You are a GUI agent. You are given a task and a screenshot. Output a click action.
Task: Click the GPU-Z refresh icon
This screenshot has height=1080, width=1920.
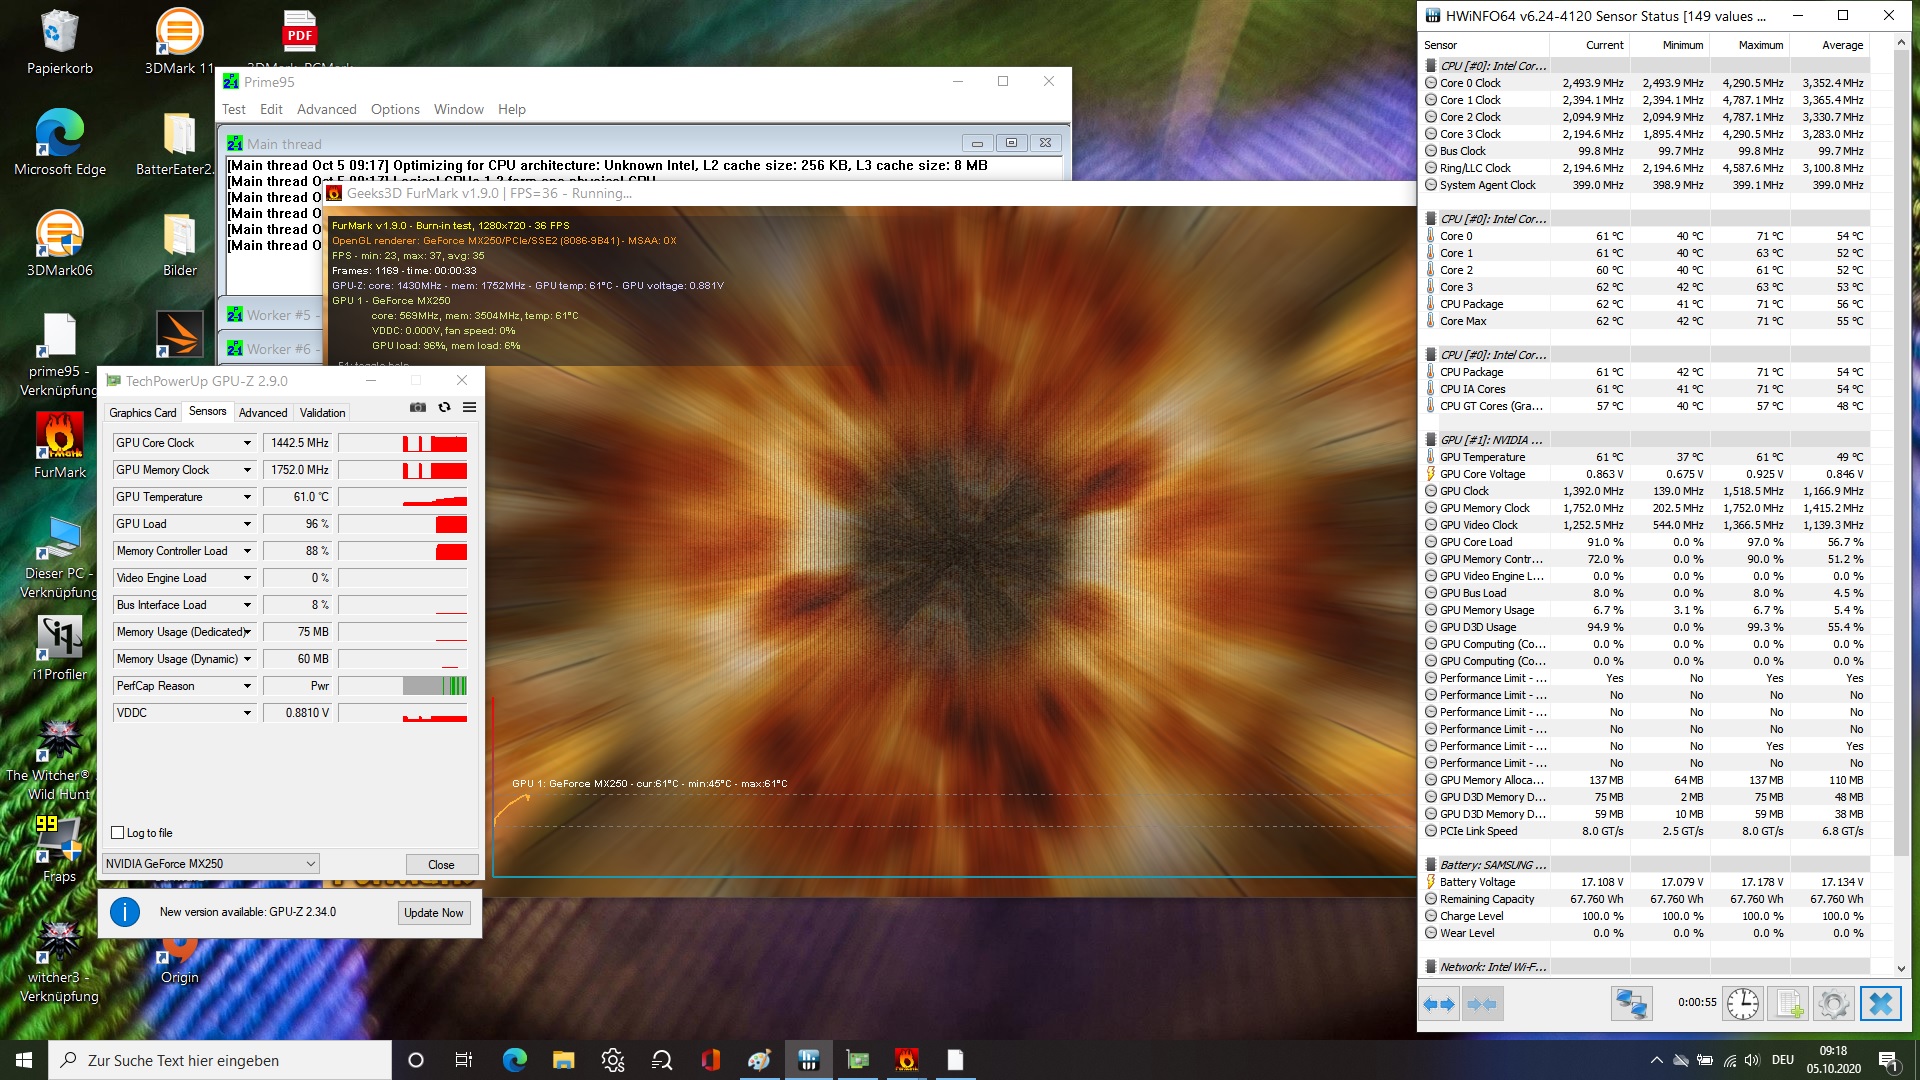point(444,407)
